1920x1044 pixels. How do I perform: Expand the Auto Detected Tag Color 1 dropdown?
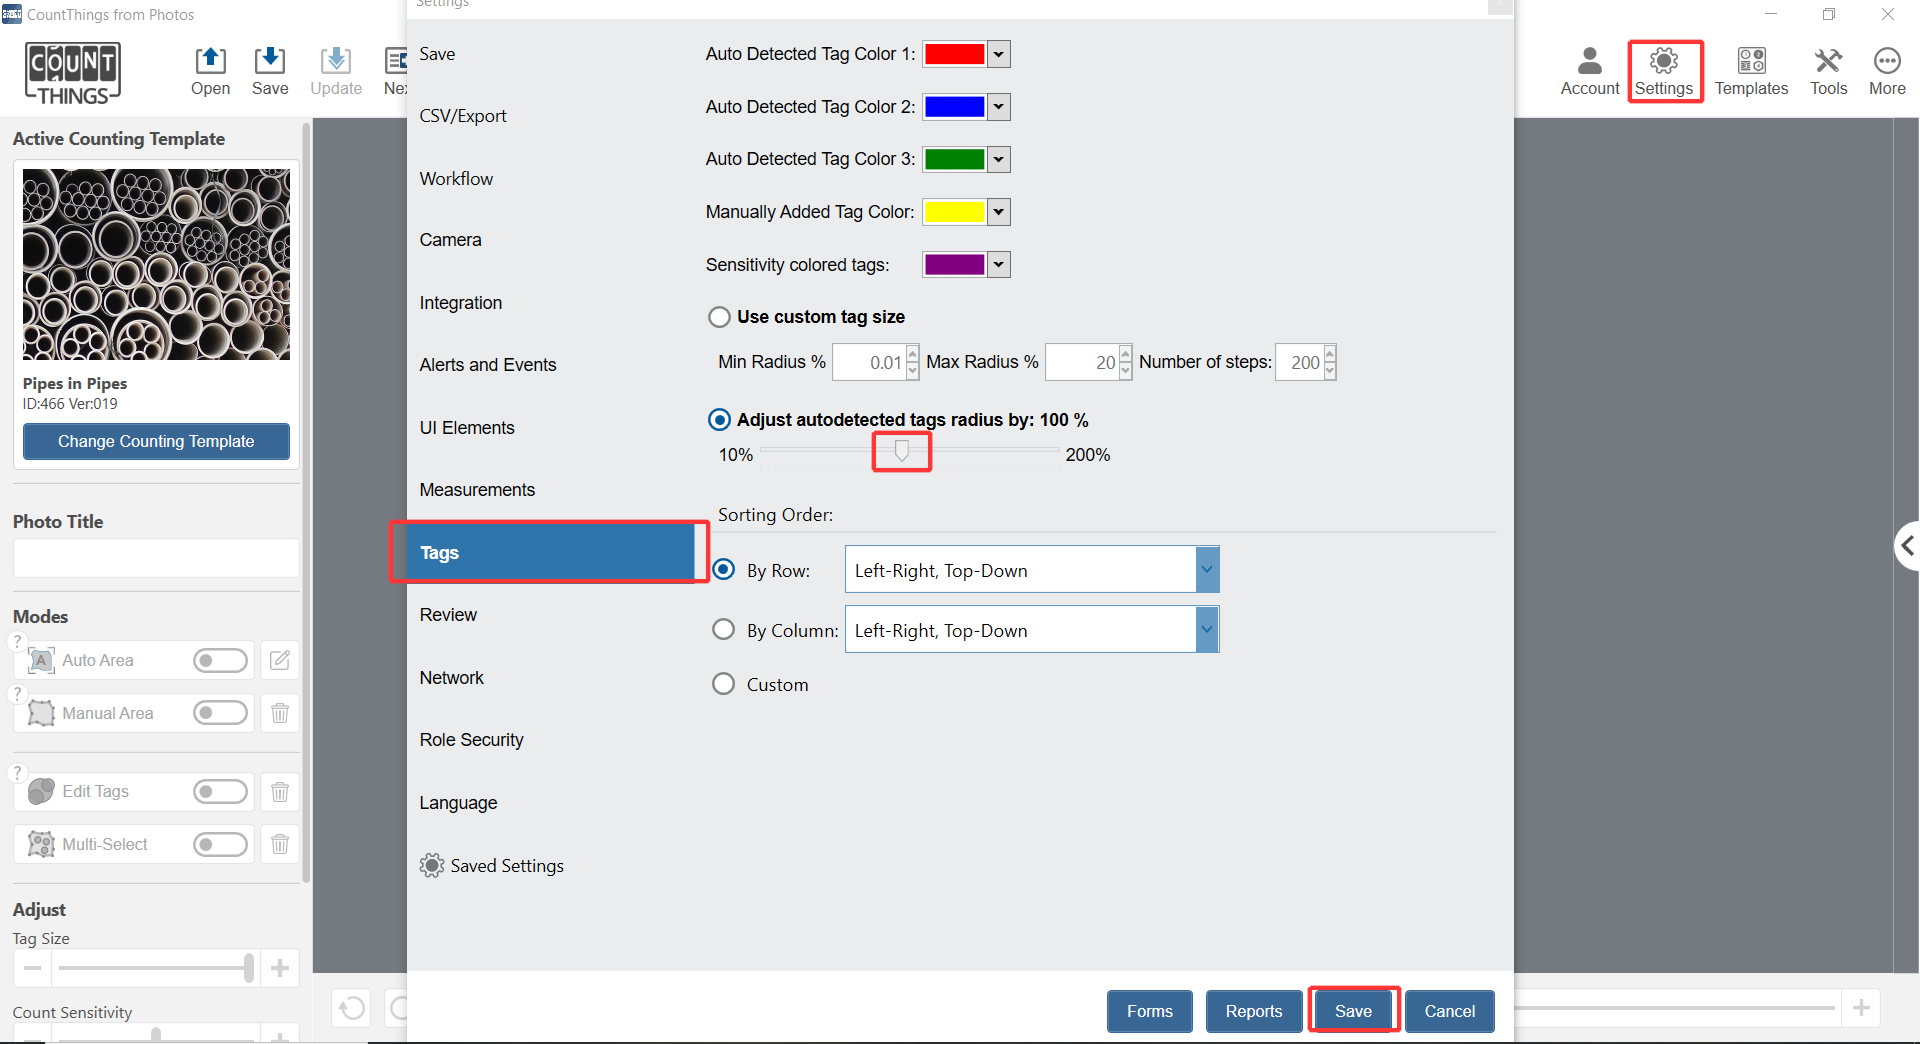pos(998,54)
